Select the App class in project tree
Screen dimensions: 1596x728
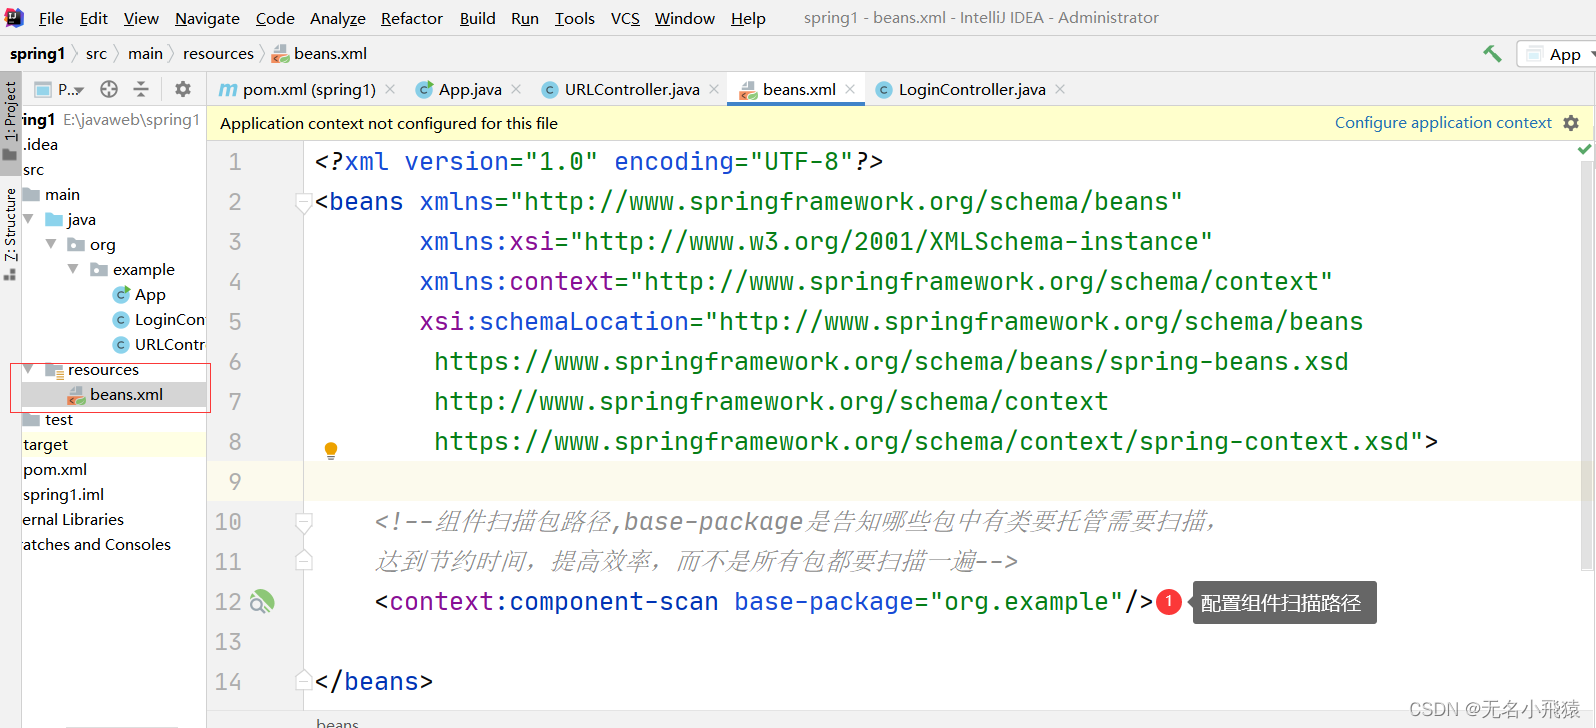(139, 294)
